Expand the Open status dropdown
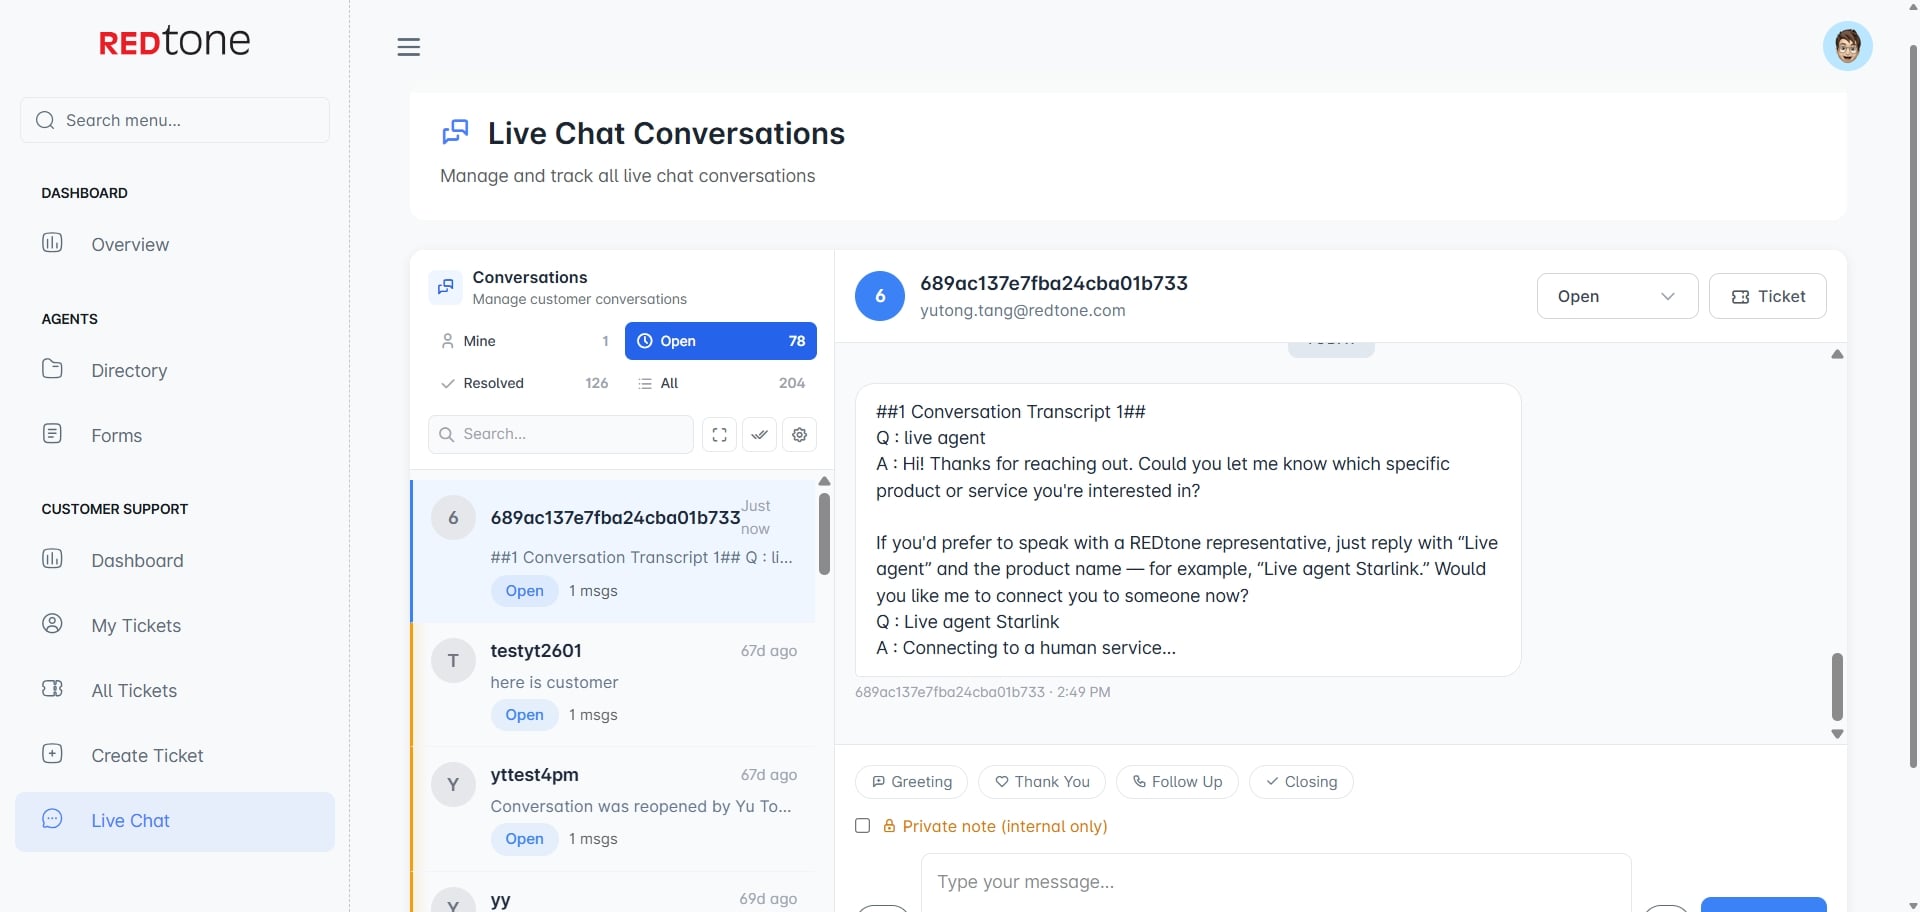 pos(1616,296)
